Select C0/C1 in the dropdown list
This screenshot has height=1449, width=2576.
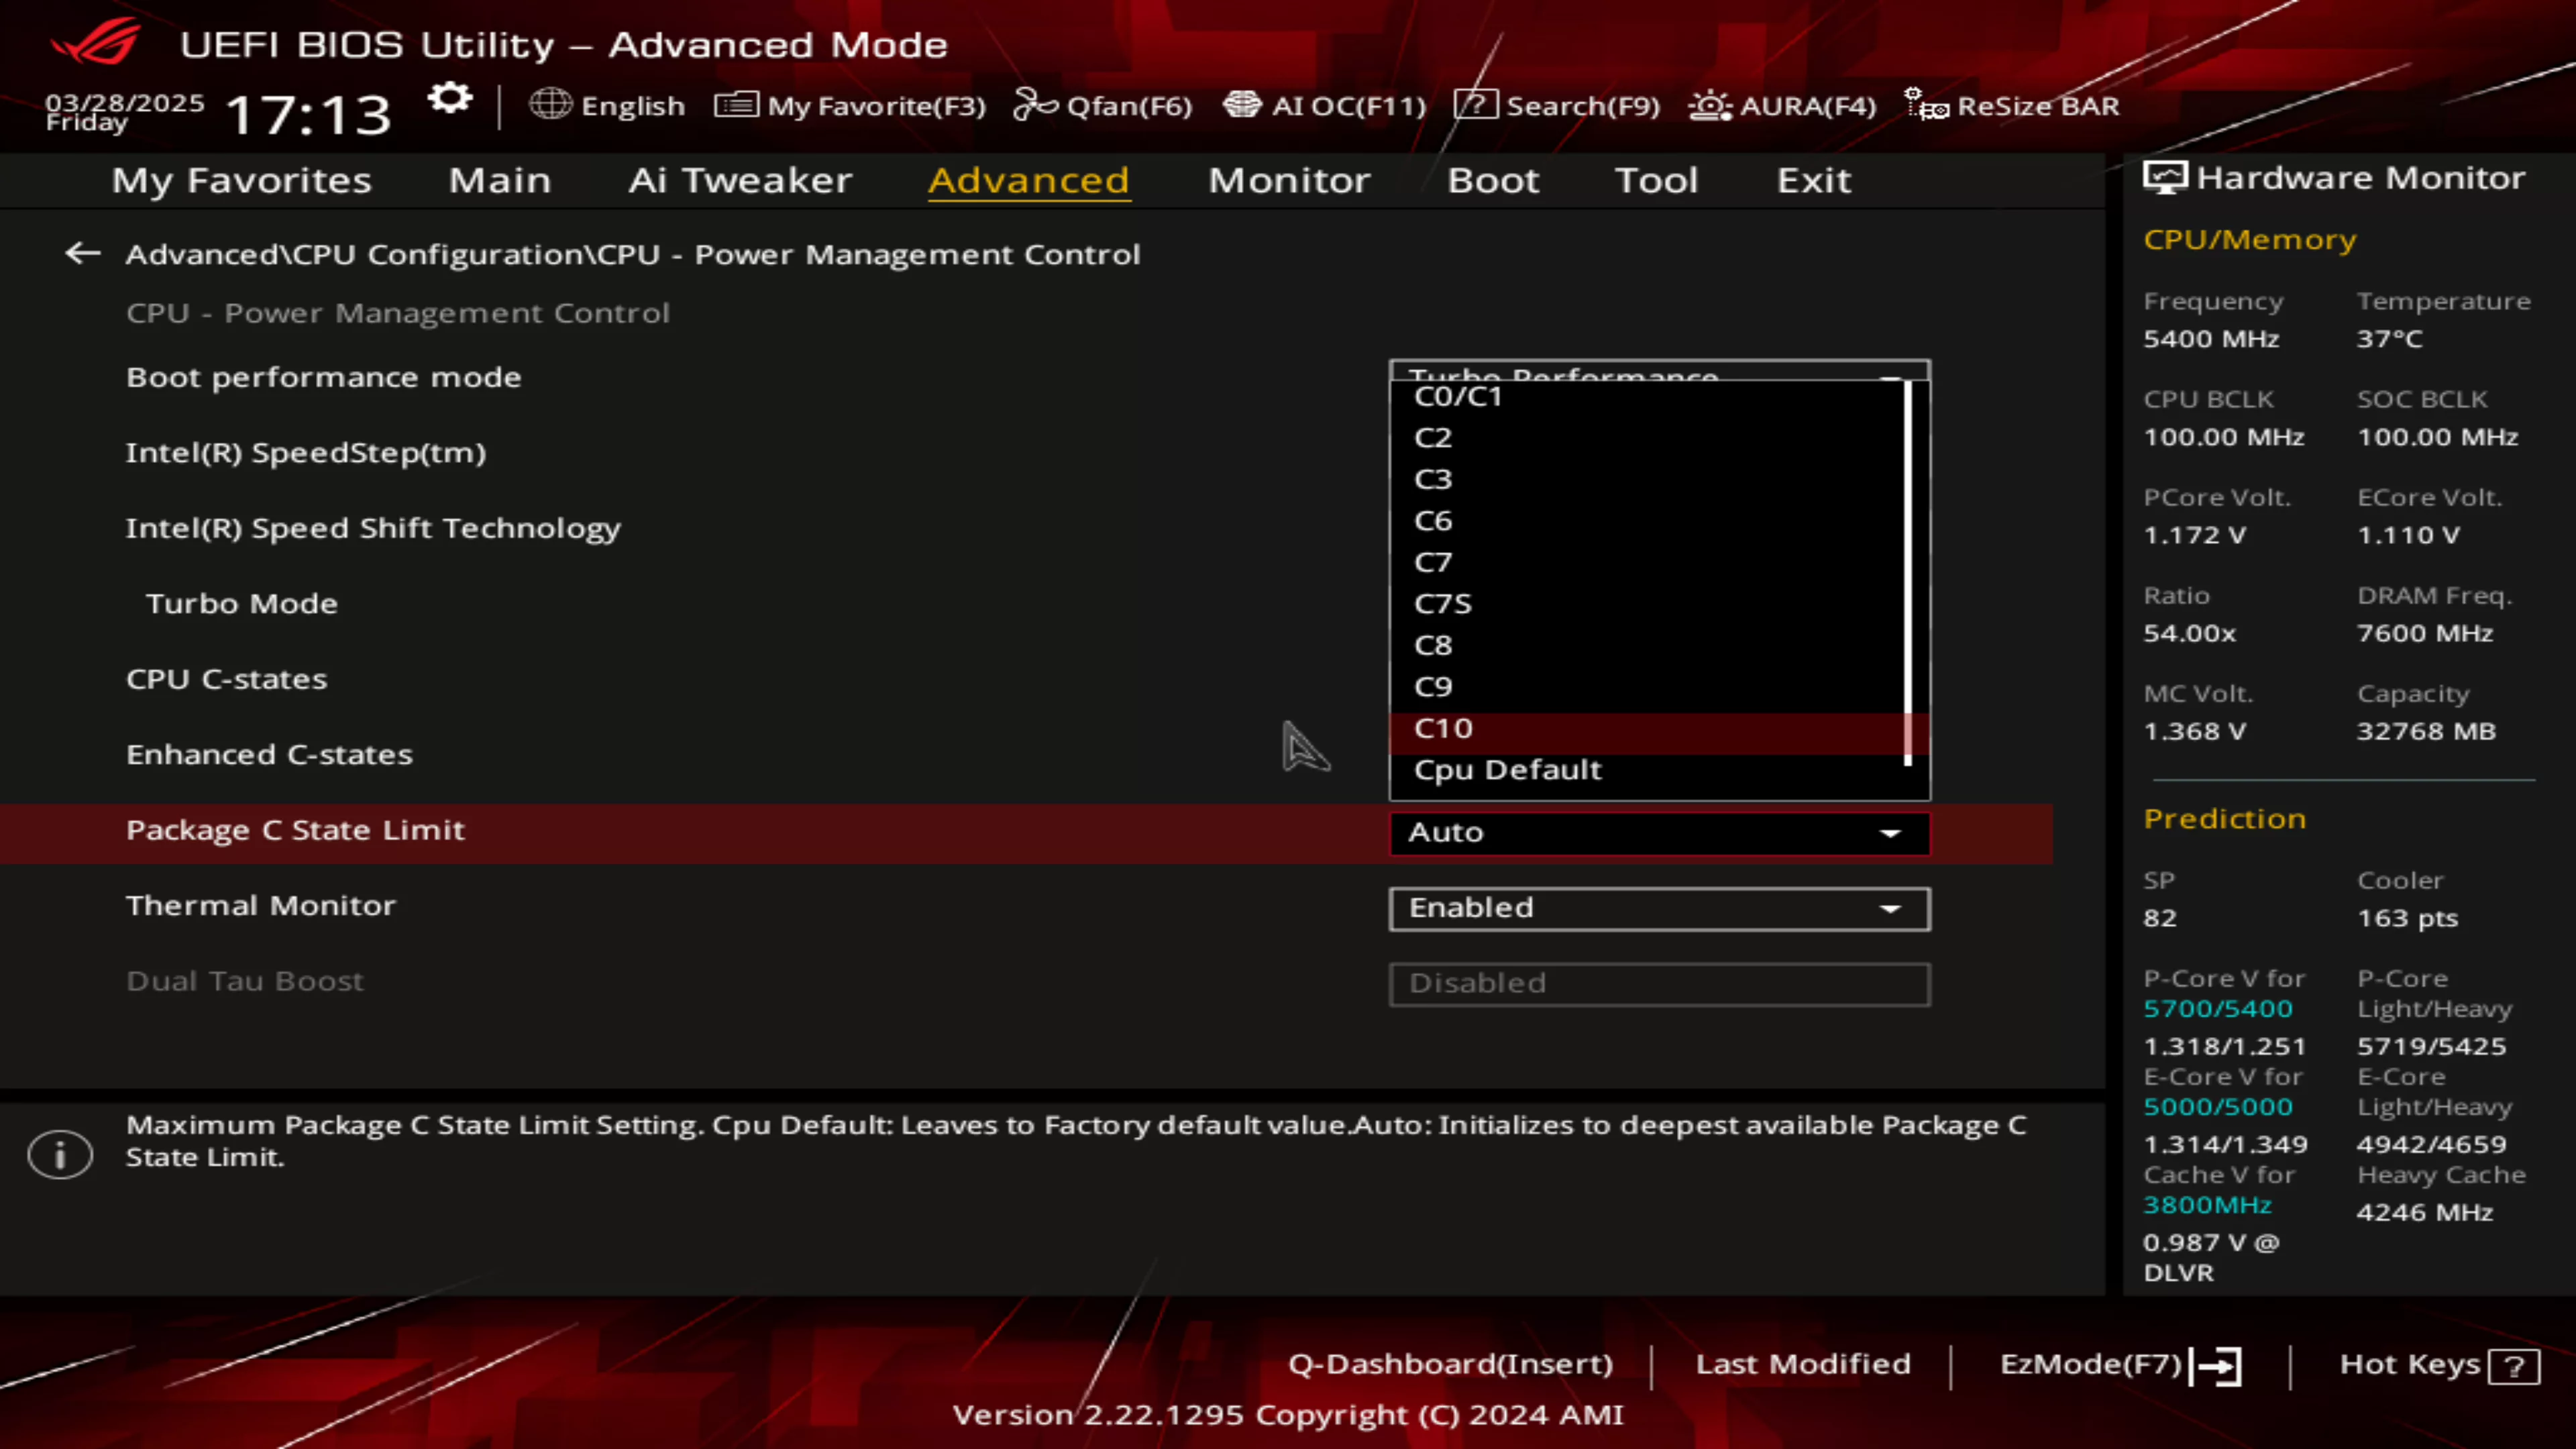point(1648,396)
